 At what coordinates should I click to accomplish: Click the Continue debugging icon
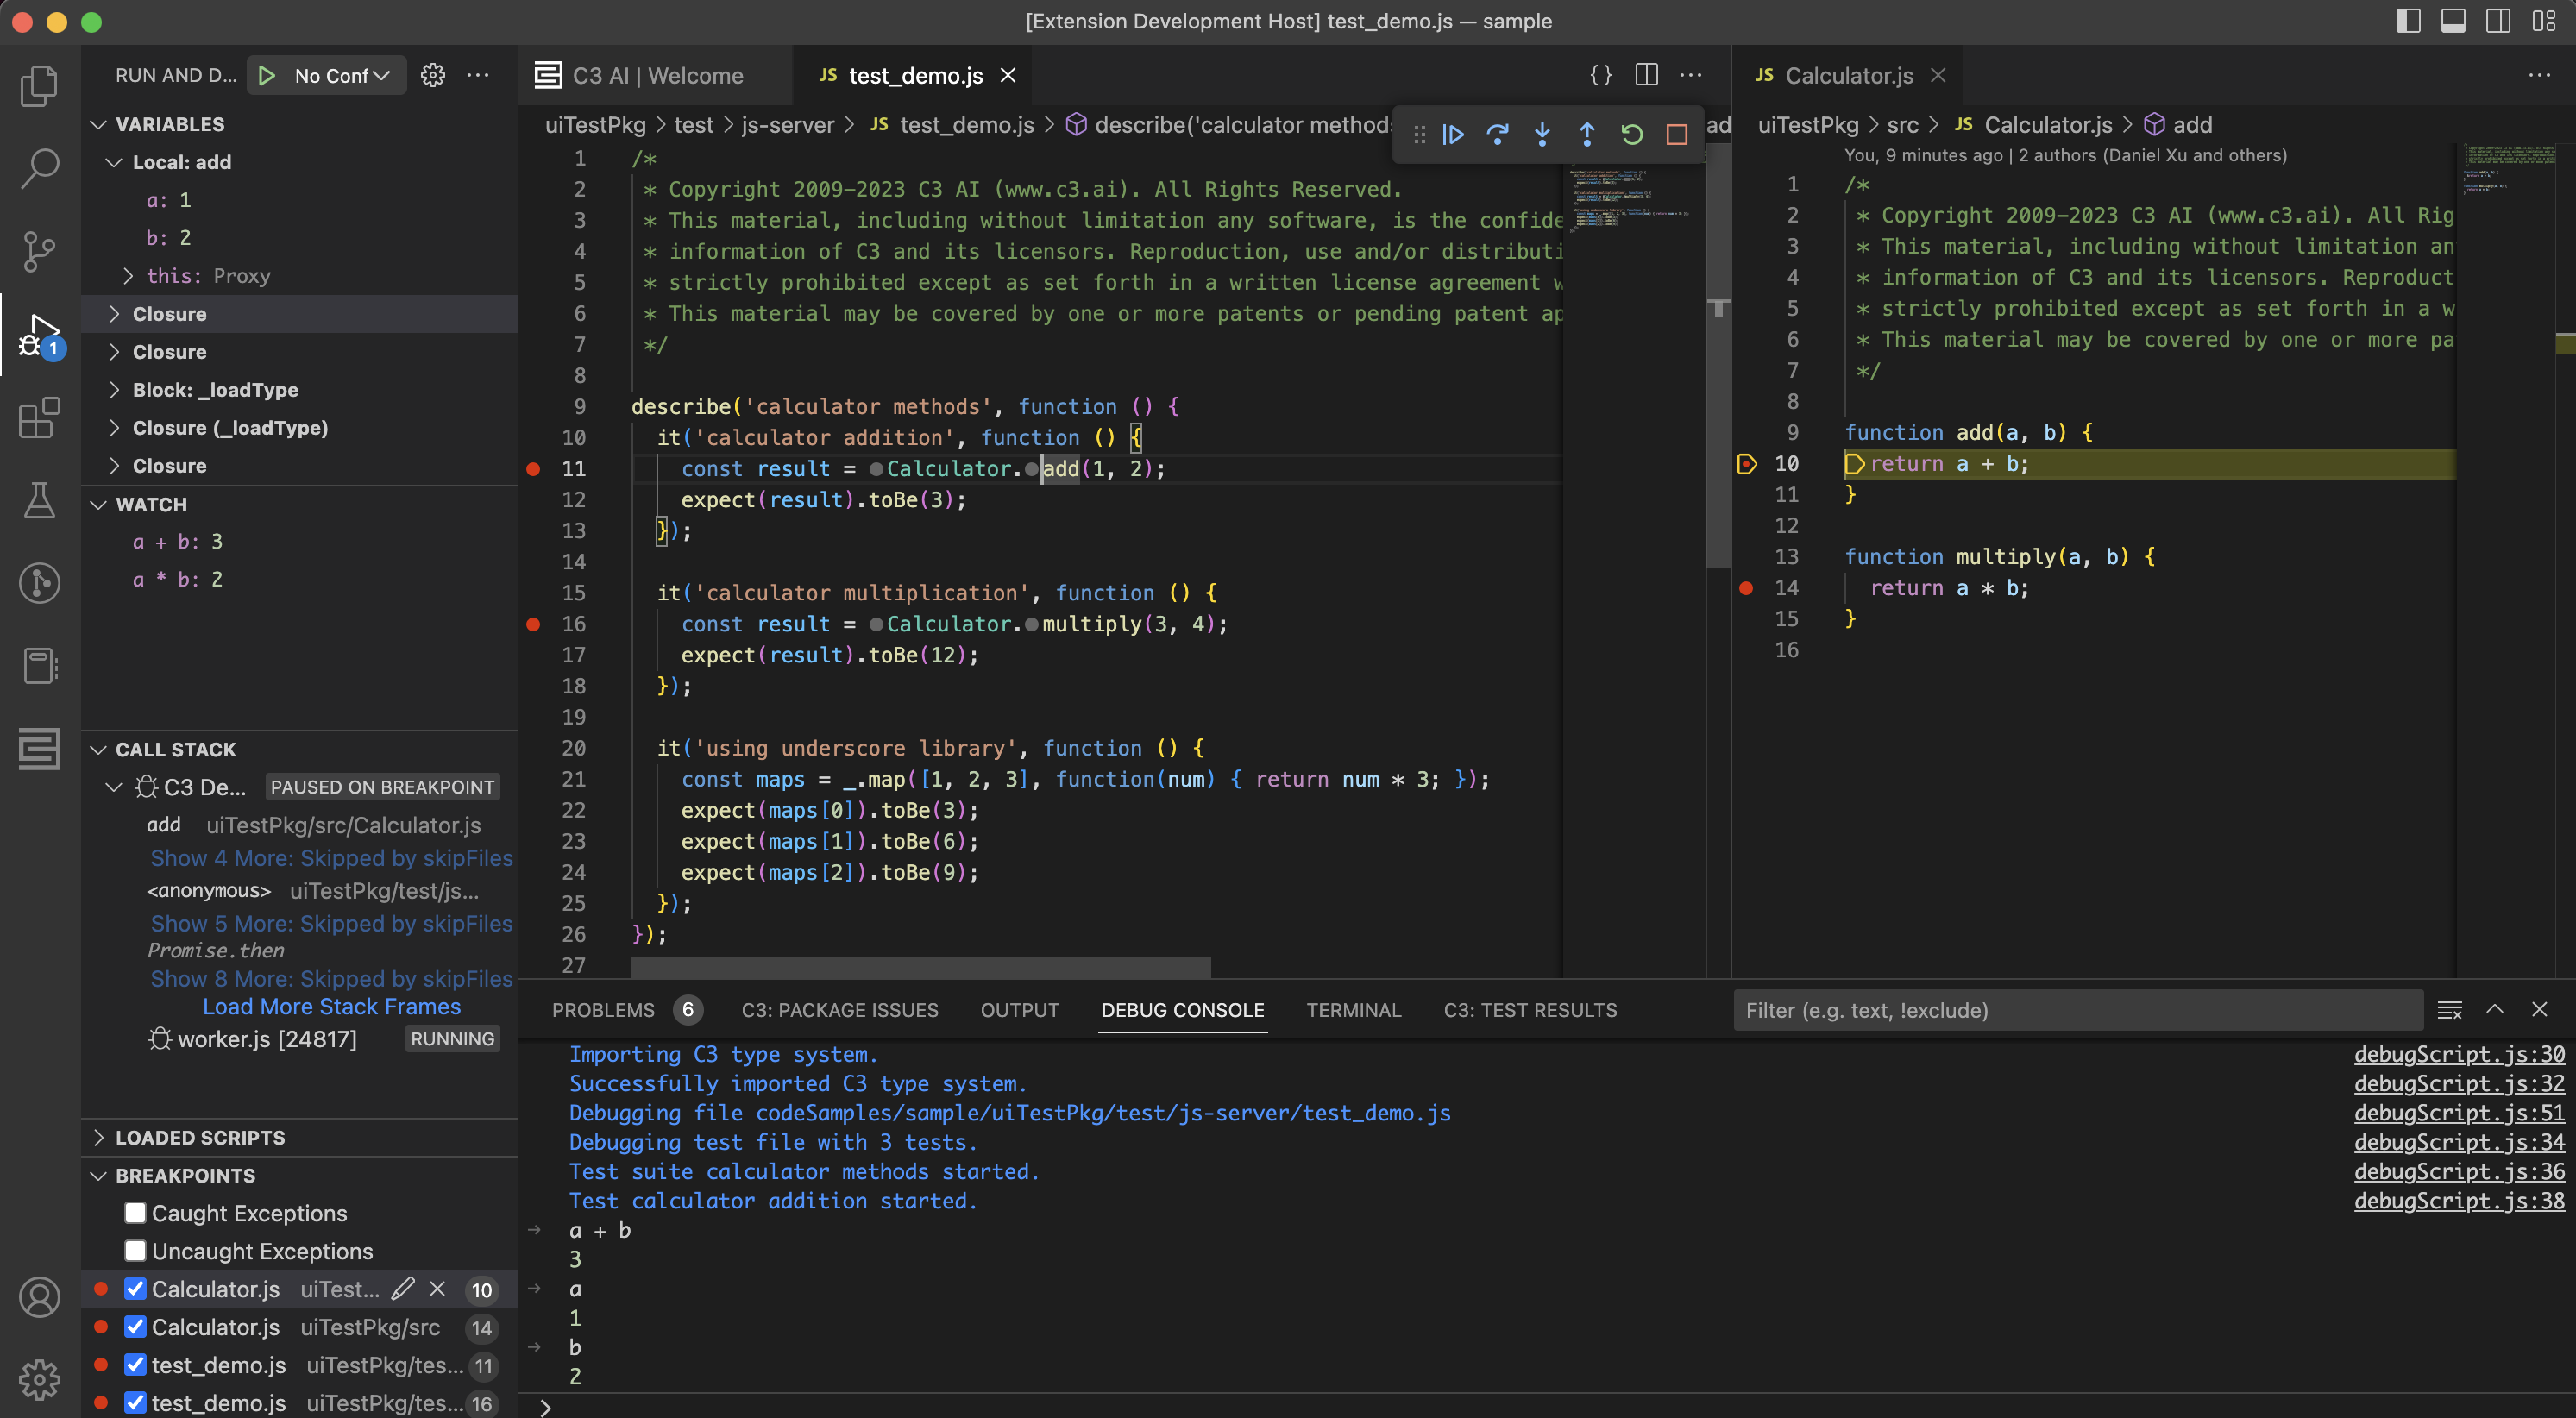[1453, 134]
